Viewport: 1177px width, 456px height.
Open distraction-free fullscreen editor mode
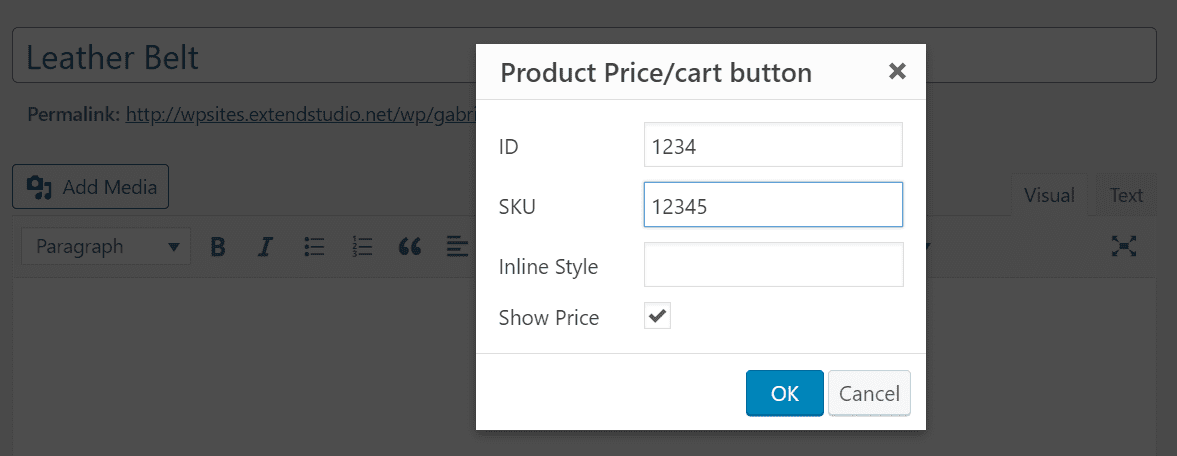1124,246
